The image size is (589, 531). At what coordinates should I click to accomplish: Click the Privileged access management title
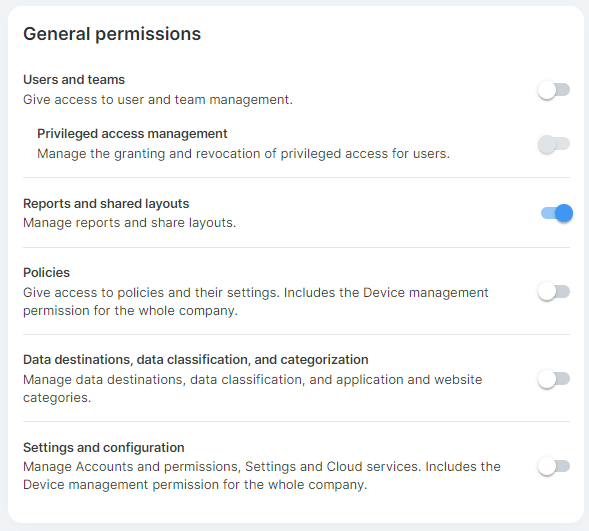point(132,134)
